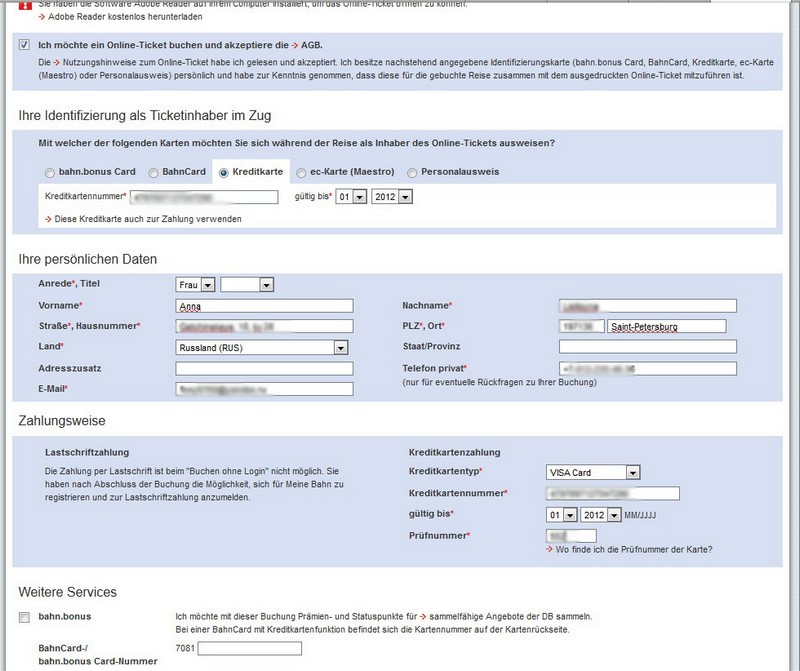Uncheck the Online-Ticket AGB acceptance checkbox
Viewport: 800px width, 671px height.
pos(24,45)
